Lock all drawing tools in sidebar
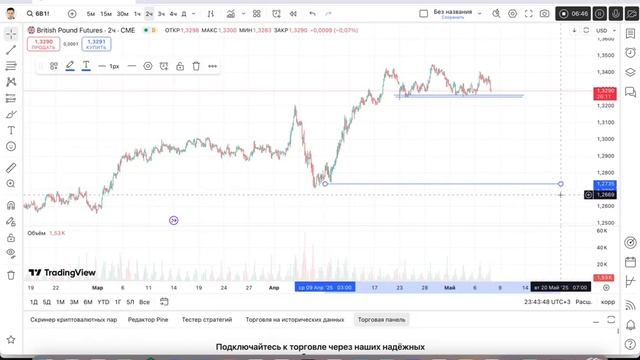640x360 pixels. 11,238
